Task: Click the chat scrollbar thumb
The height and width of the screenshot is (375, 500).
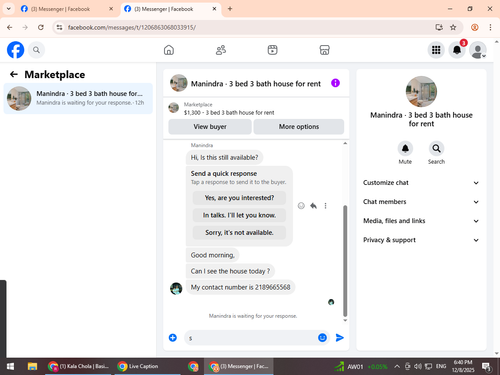Action: (345, 261)
